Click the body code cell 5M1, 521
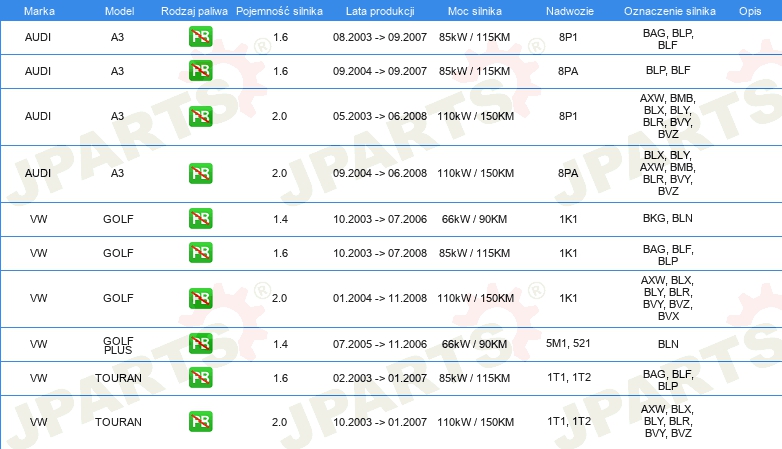 [568, 343]
